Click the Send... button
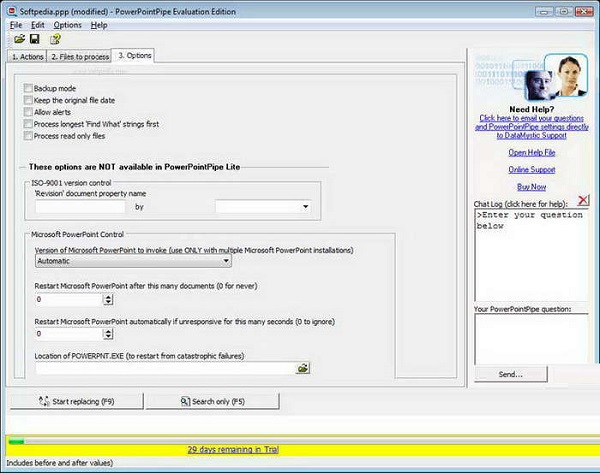This screenshot has height=473, width=600. click(x=511, y=374)
